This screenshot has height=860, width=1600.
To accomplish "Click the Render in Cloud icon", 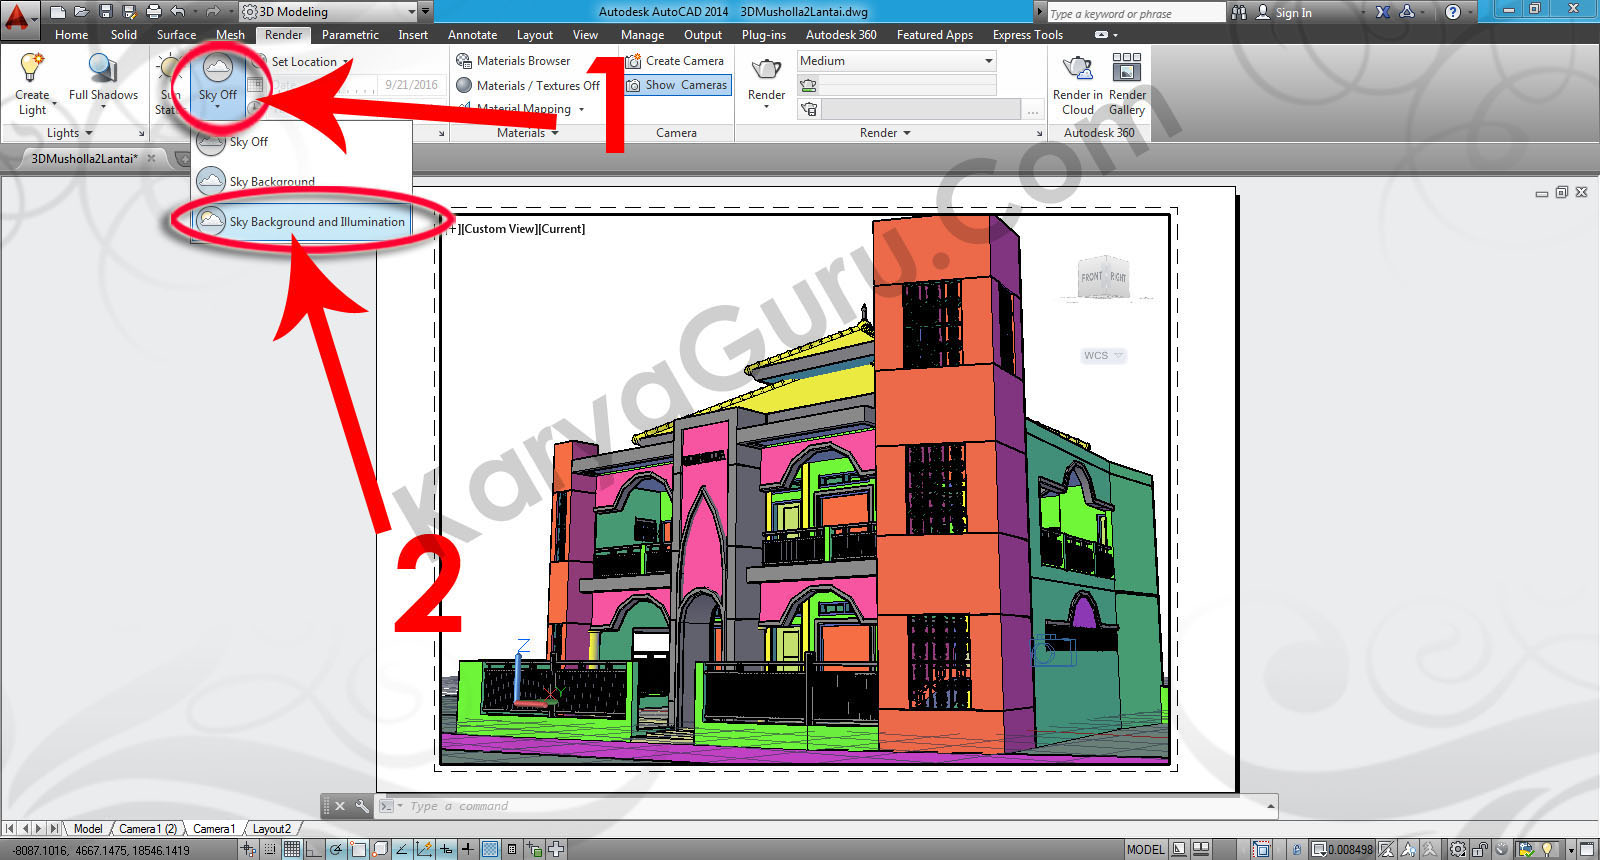I will pos(1077,70).
